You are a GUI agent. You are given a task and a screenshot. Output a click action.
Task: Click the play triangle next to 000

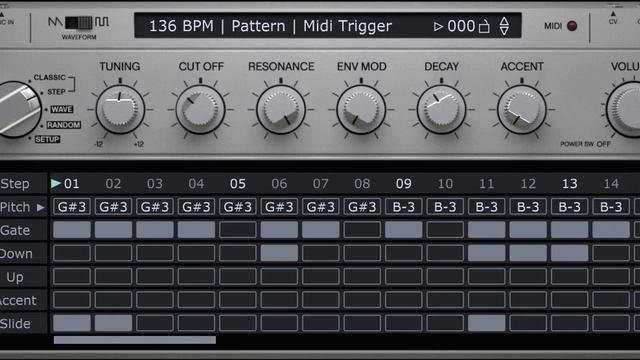point(438,27)
